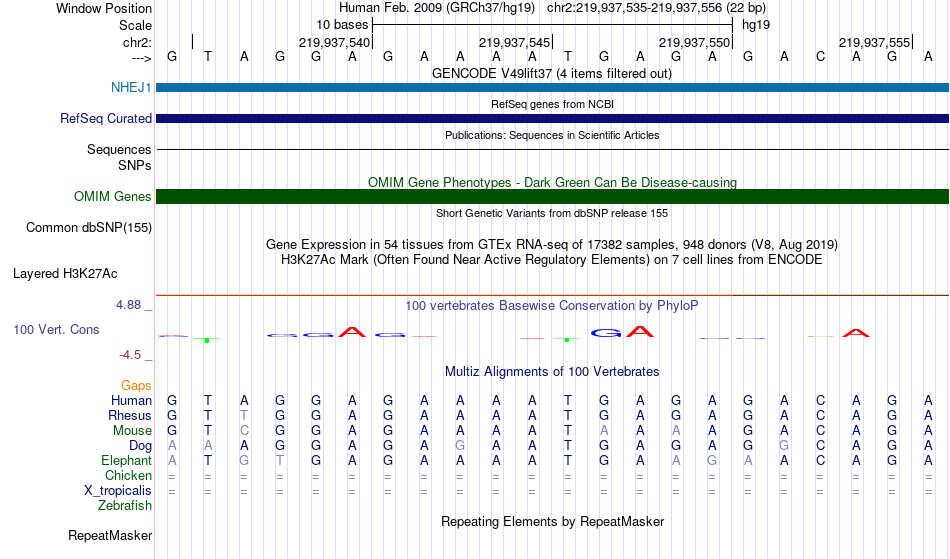Click the Multiz Alignments of 100 Vertebrates title
The height and width of the screenshot is (559, 950).
point(552,372)
